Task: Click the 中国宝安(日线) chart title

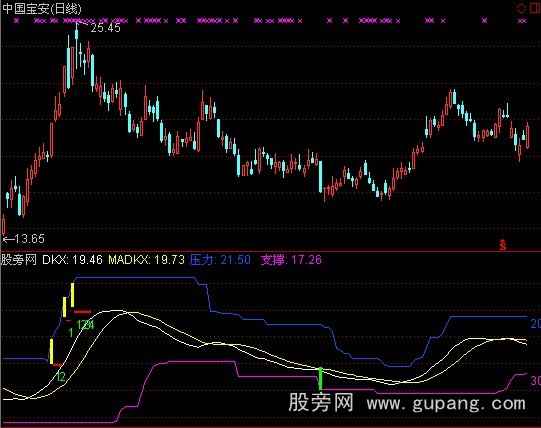Action: 42,9
